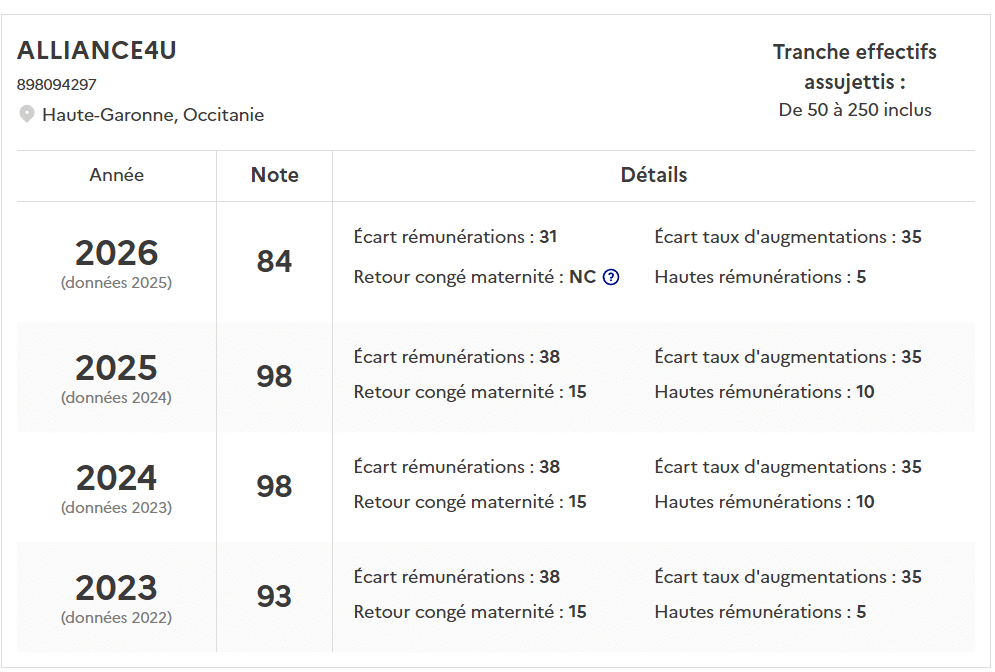The width and height of the screenshot is (995, 672).
Task: Click the score 84 for 2026
Action: coord(274,262)
